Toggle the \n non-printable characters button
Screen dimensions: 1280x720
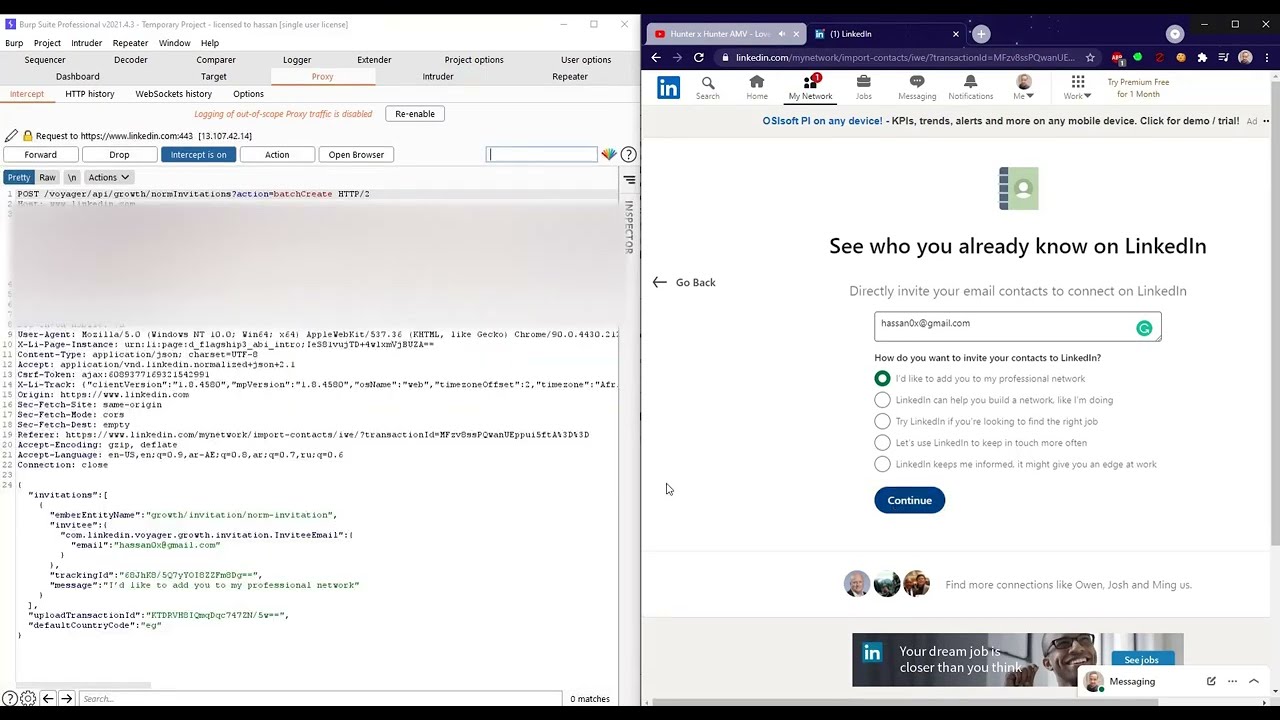point(72,177)
